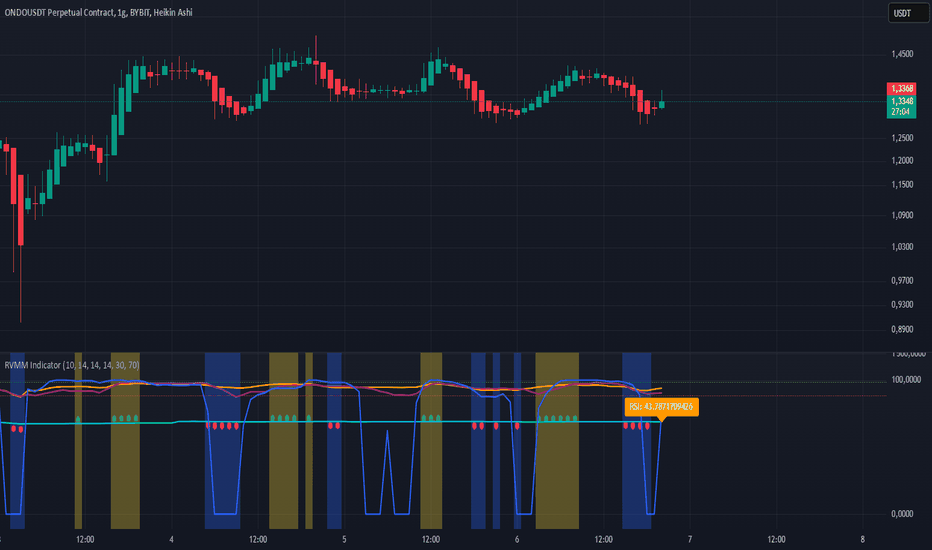The image size is (932, 550).
Task: Click the date label 7 on time axis
Action: [x=690, y=539]
